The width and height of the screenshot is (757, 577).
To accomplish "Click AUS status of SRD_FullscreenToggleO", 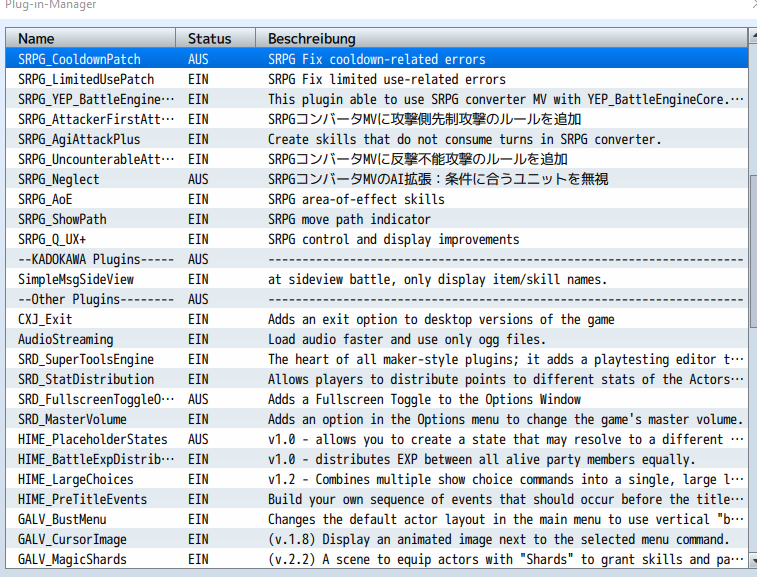I will 198,400.
